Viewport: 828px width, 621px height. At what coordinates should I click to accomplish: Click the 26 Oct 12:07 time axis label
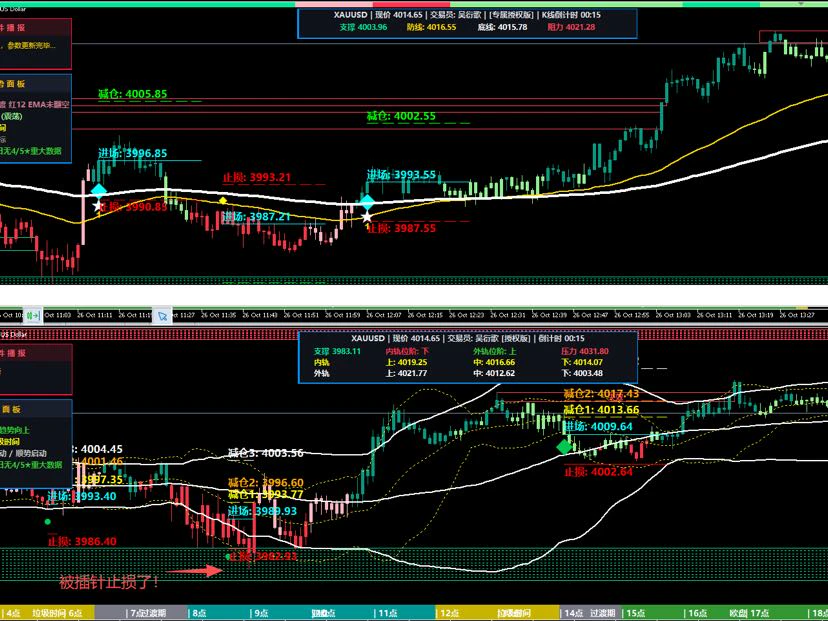click(383, 315)
